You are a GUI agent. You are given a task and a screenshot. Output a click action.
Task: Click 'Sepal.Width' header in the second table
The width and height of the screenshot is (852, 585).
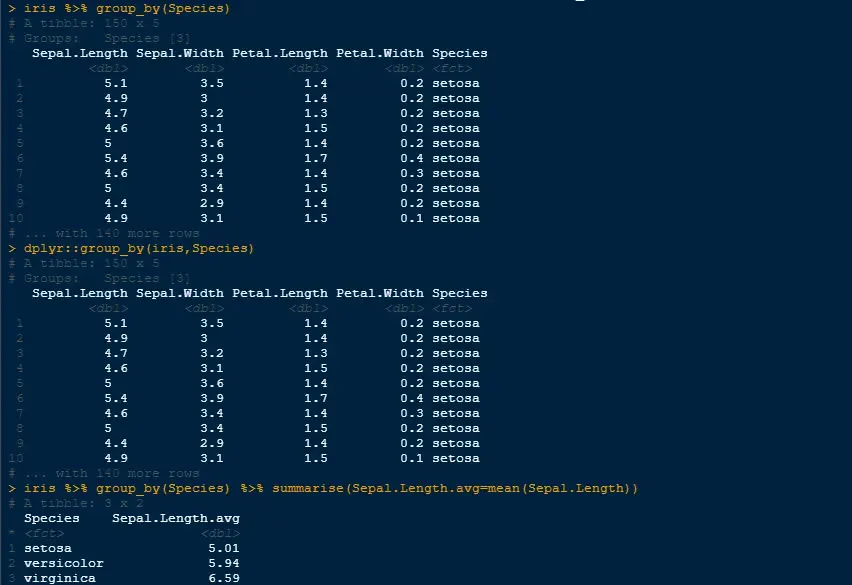(x=180, y=293)
